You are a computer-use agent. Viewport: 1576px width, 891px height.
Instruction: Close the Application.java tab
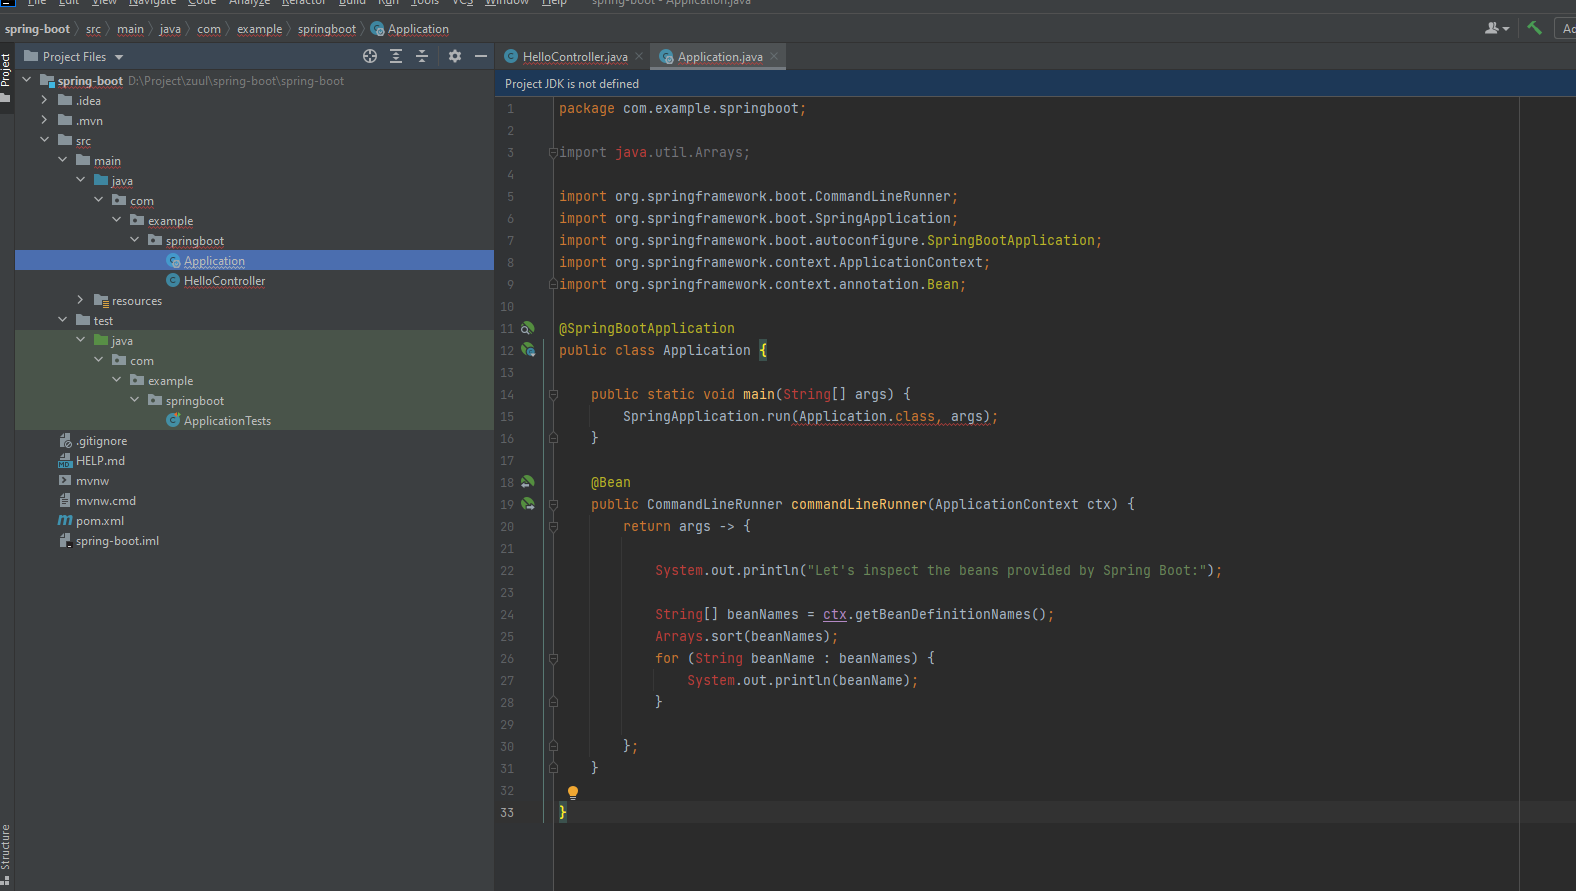click(774, 56)
